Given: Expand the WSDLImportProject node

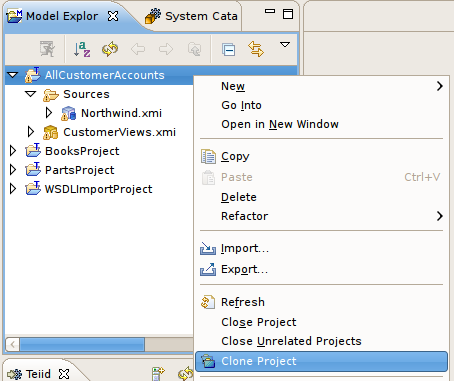Looking at the screenshot, I should pyautogui.click(x=13, y=189).
